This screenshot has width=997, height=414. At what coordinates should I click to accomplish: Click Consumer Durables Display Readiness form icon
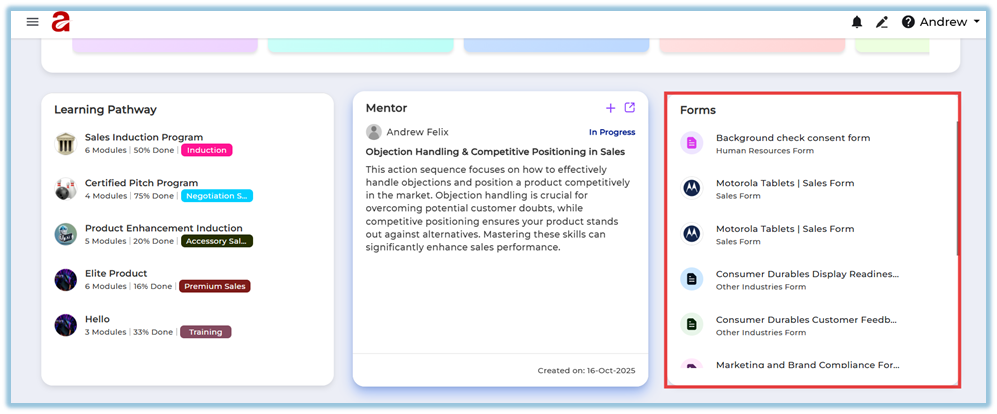(x=692, y=279)
